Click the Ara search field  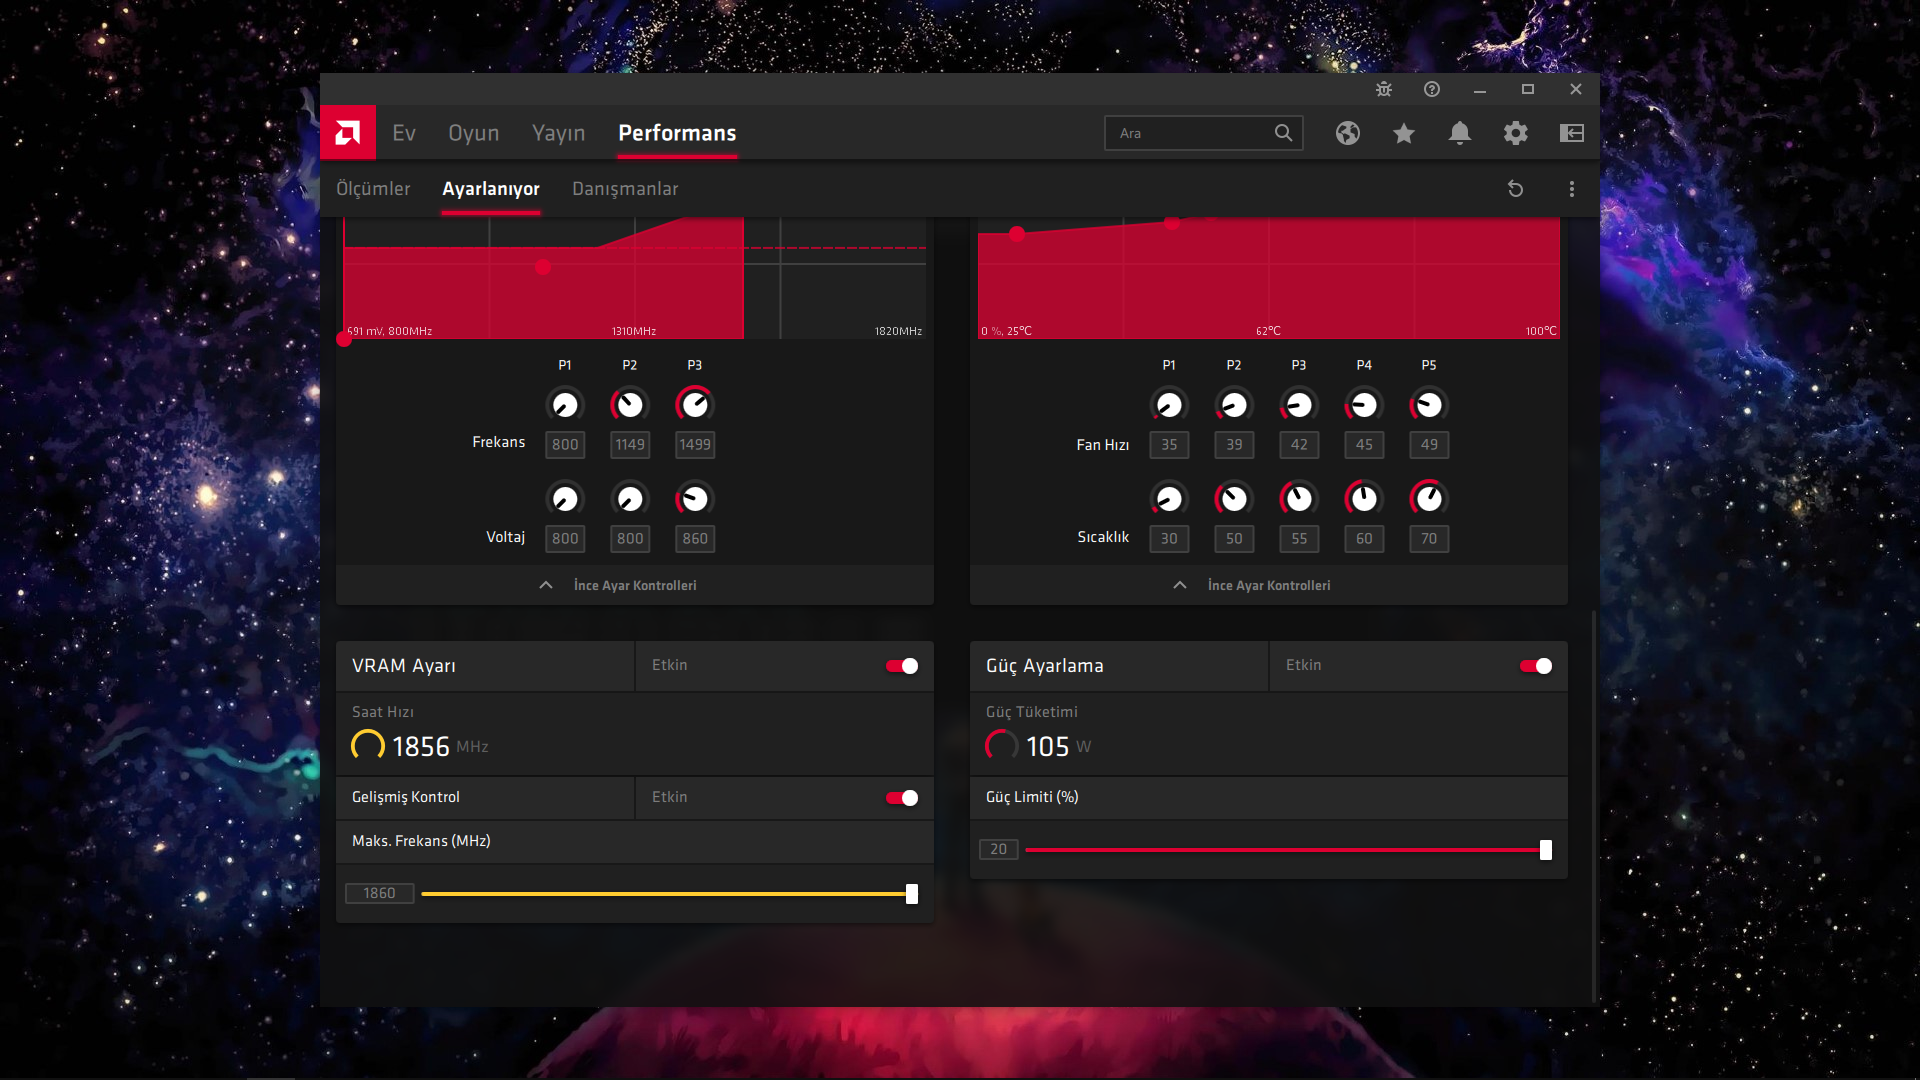pos(1190,133)
